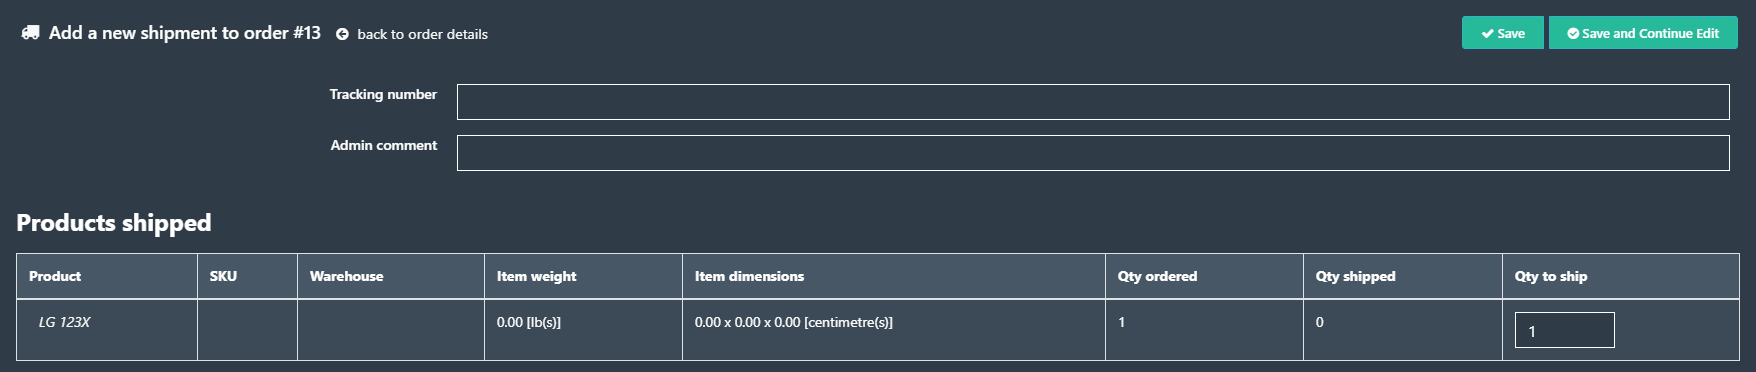Focus the Tracking number field

coord(1093,102)
